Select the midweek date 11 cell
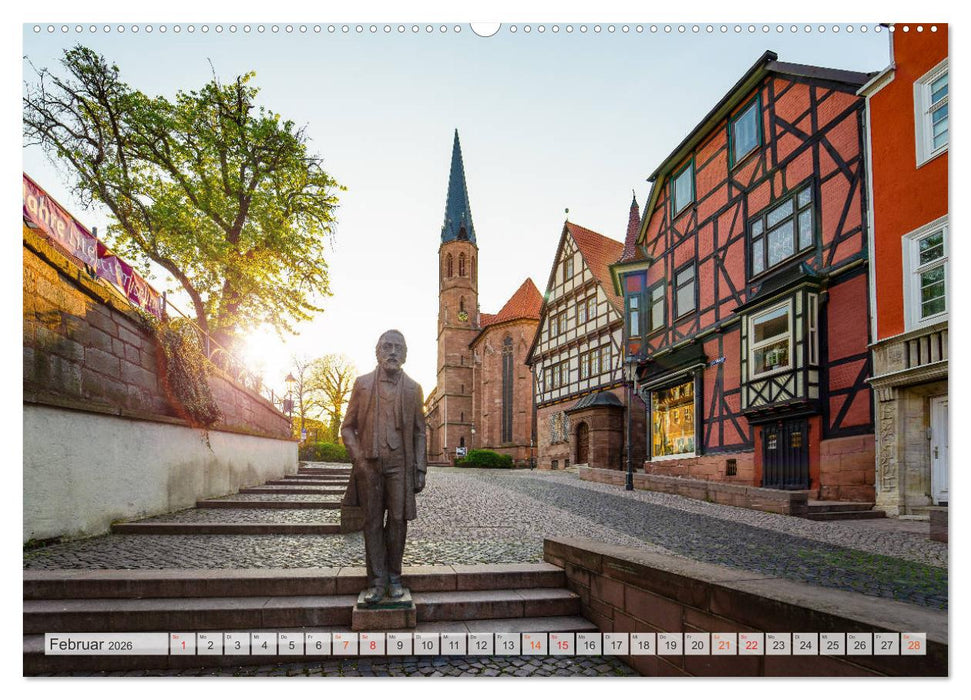Image resolution: width=971 pixels, height=700 pixels. pos(453,645)
